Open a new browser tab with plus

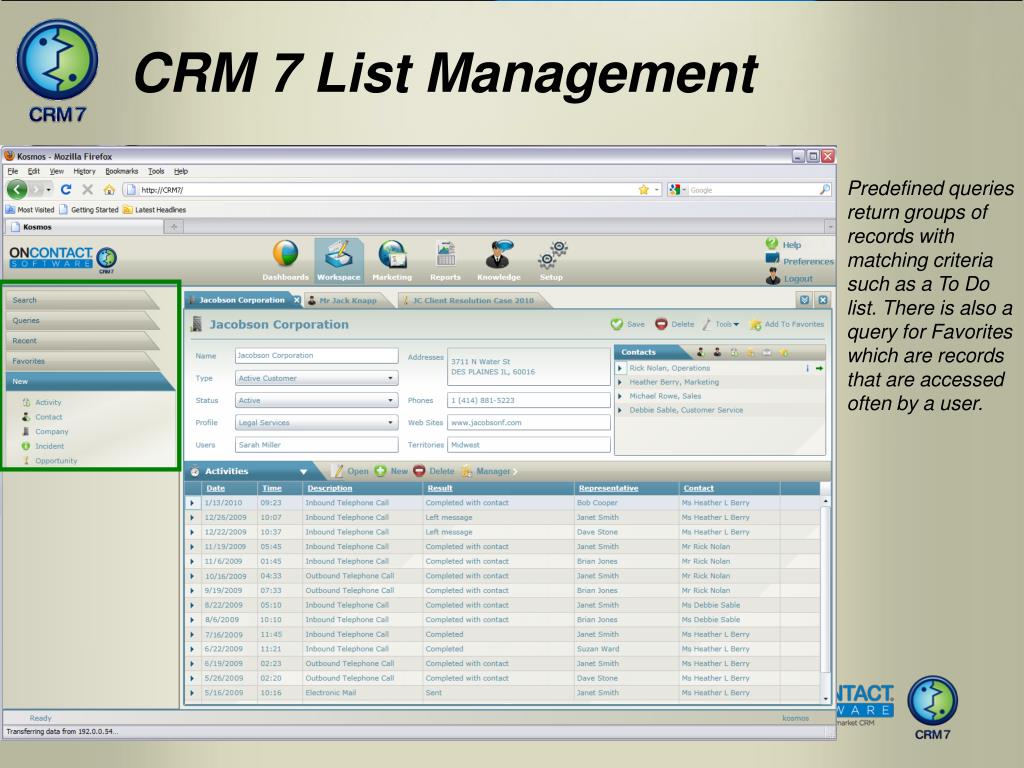click(x=174, y=227)
